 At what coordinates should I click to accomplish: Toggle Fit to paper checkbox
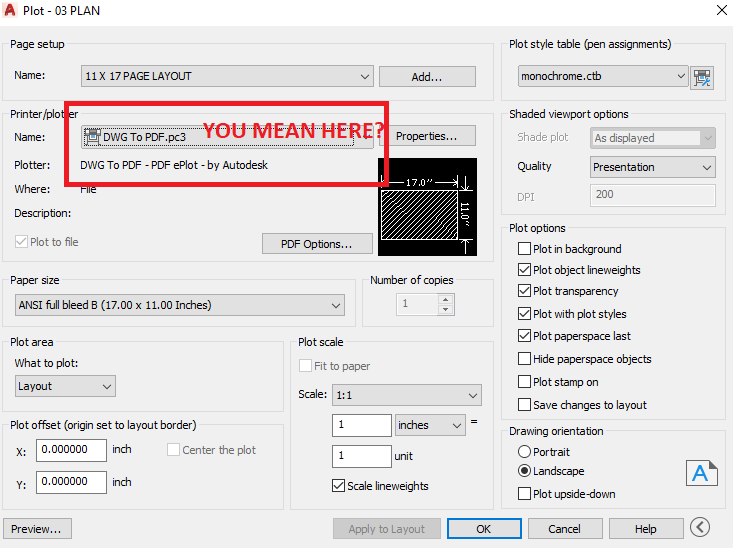tap(305, 366)
